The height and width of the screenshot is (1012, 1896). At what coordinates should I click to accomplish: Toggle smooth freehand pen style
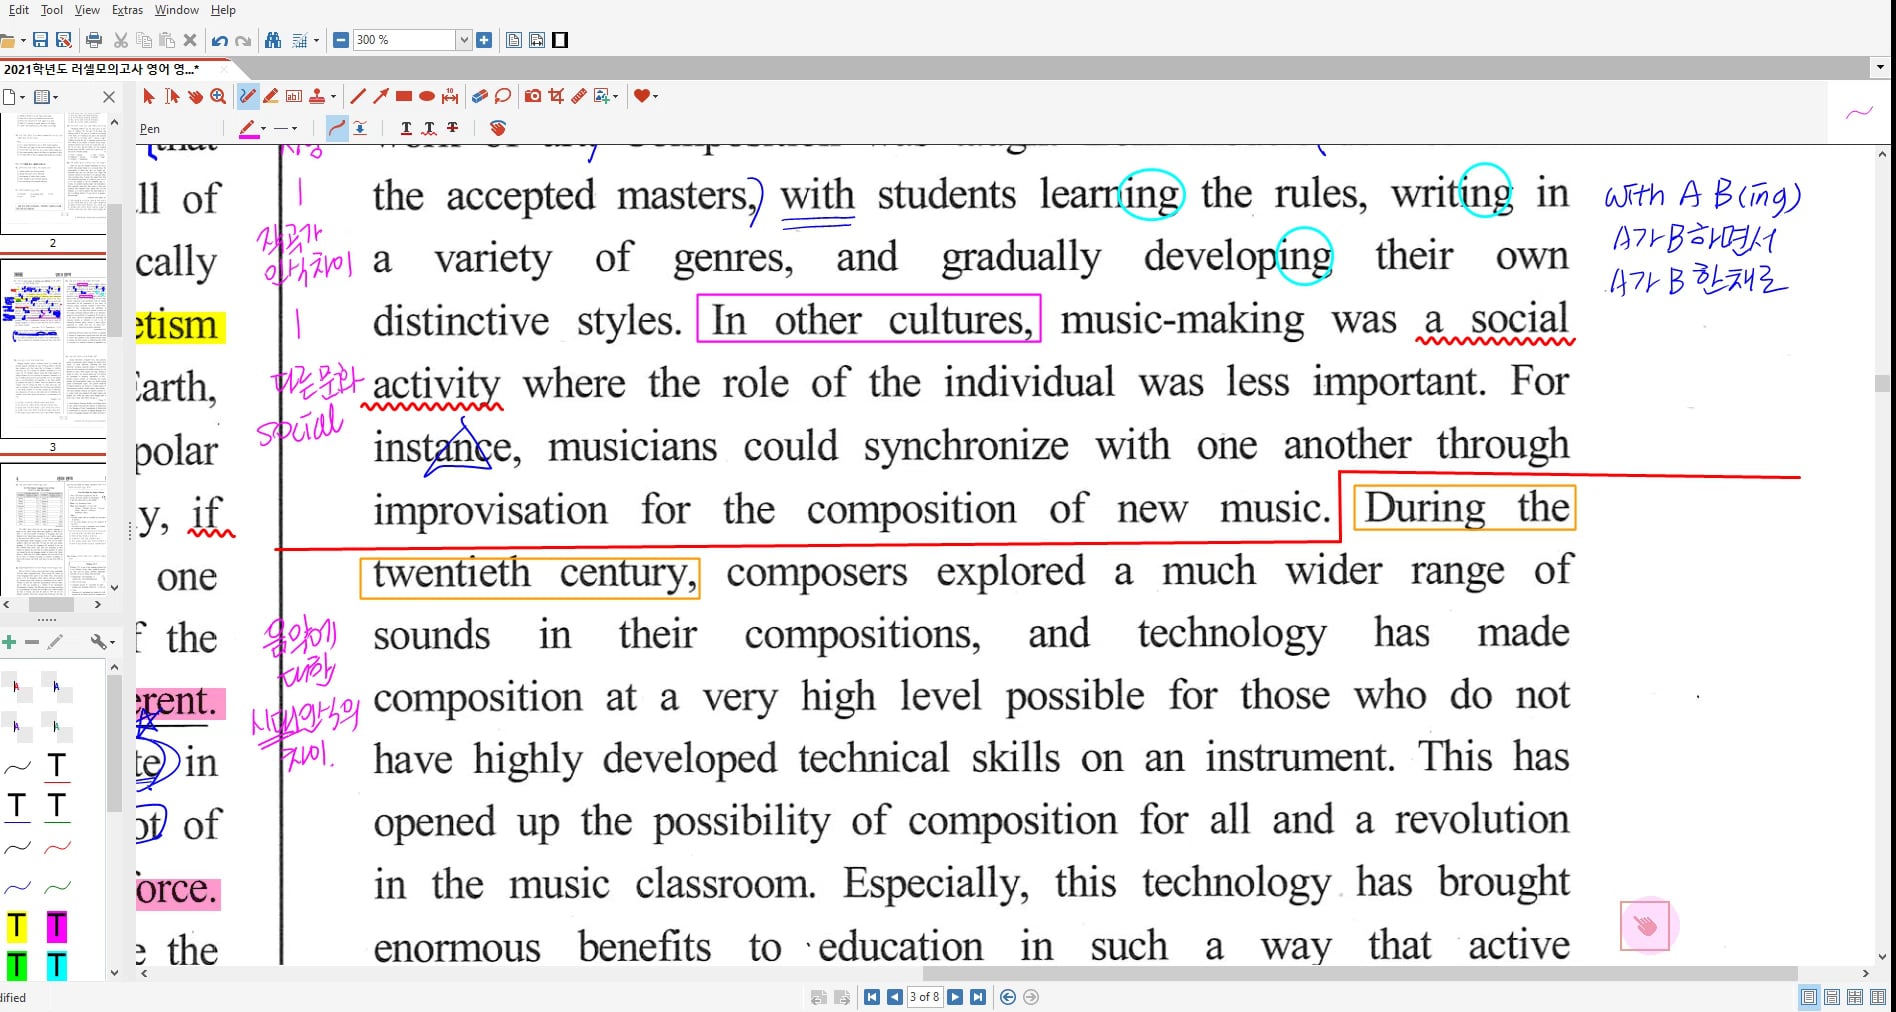[337, 128]
